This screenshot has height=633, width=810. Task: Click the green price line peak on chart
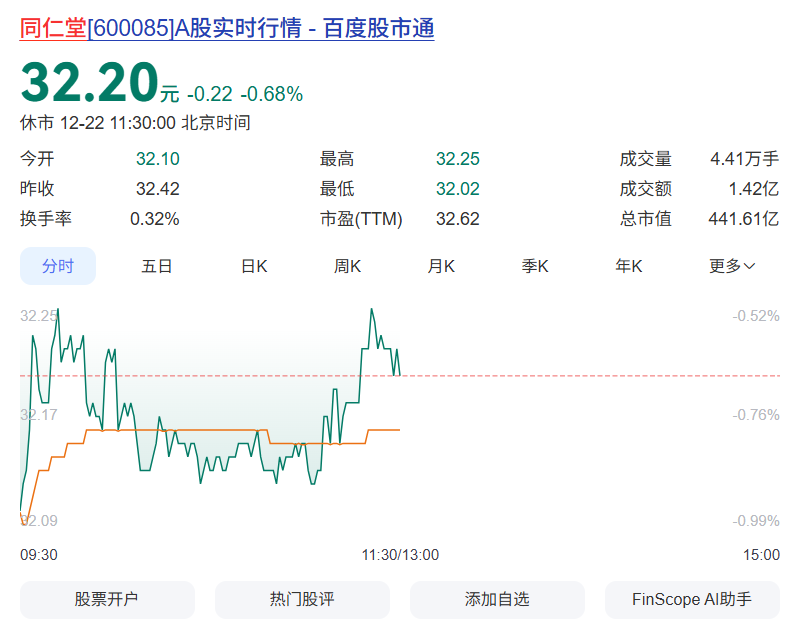tap(371, 309)
